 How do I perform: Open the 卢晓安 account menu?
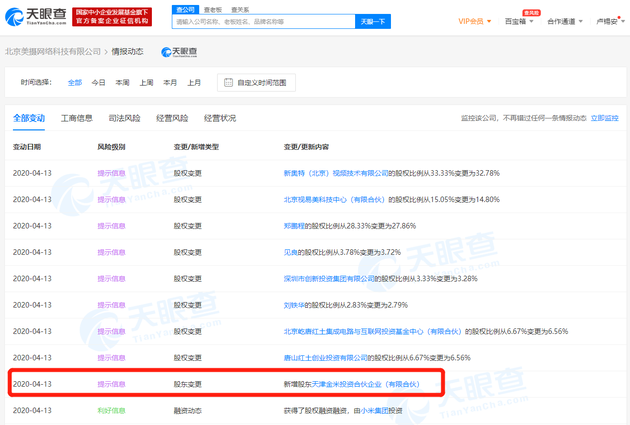[608, 21]
